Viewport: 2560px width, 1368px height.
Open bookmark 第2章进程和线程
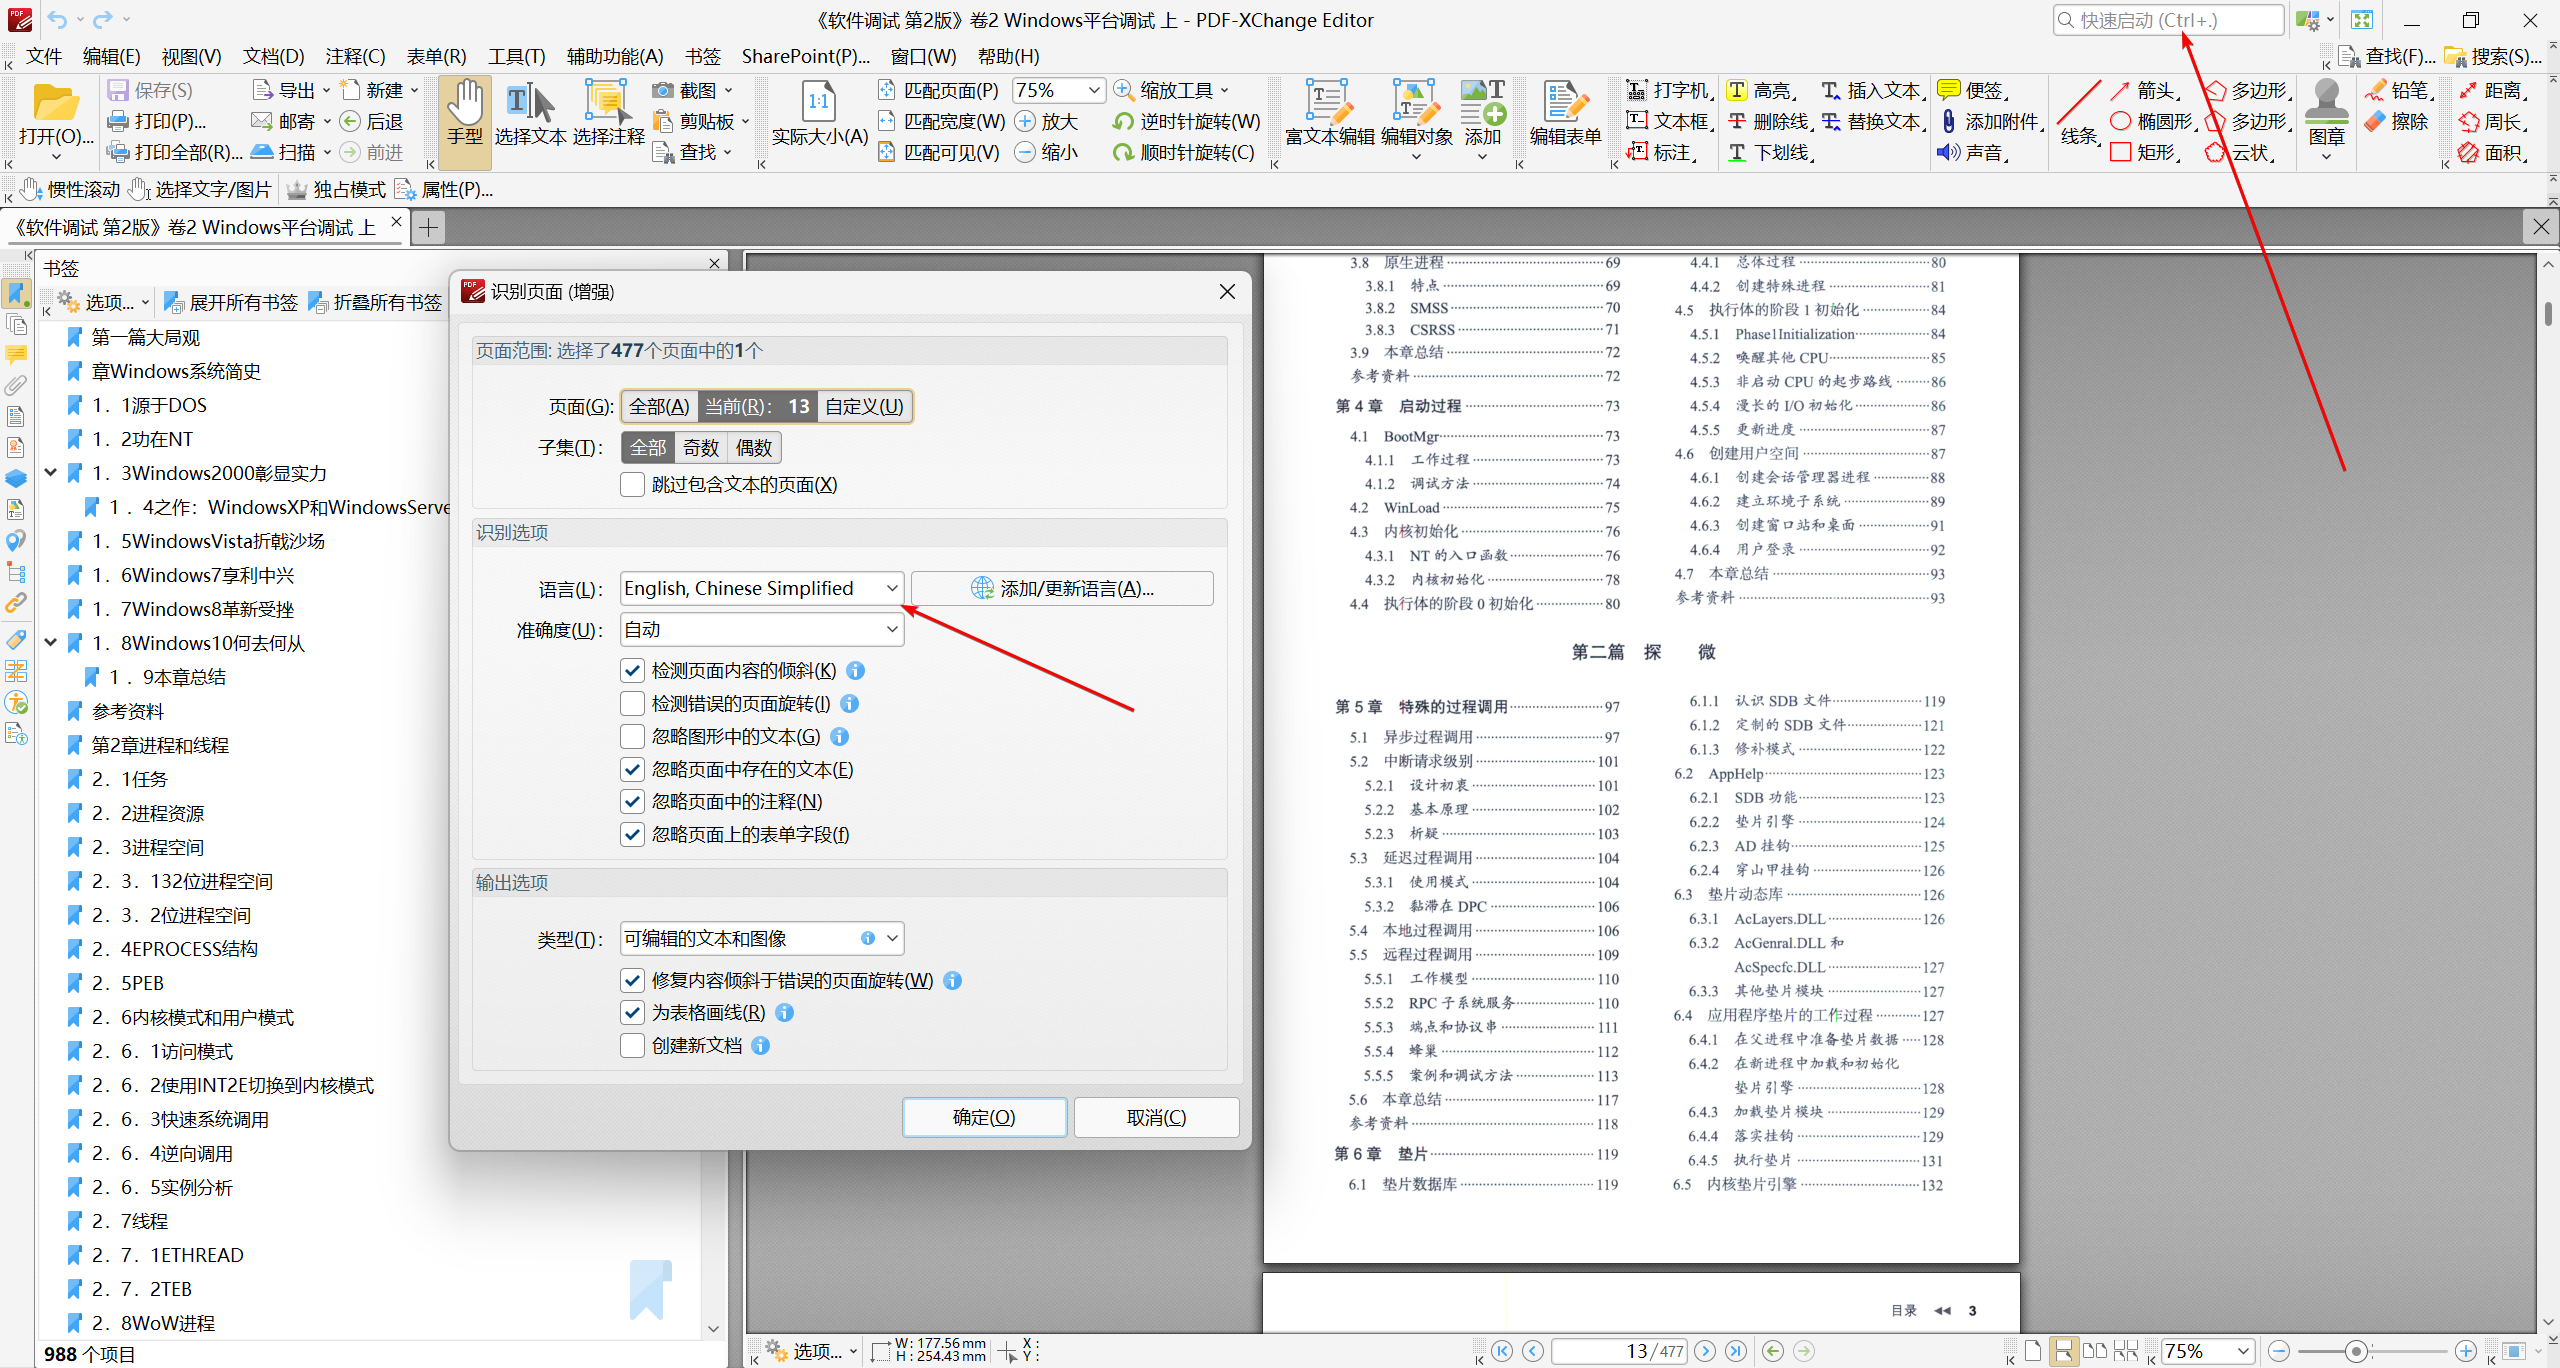tap(160, 745)
